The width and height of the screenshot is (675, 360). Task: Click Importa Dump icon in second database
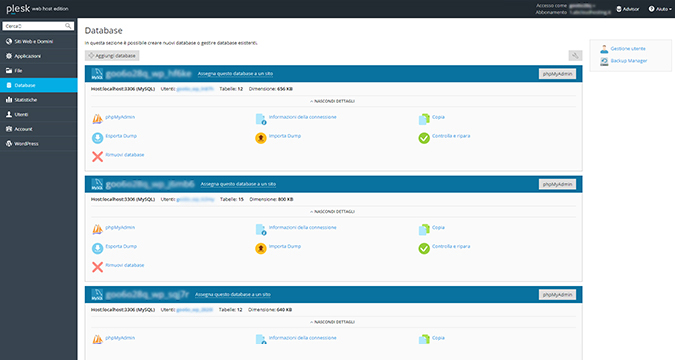point(261,248)
